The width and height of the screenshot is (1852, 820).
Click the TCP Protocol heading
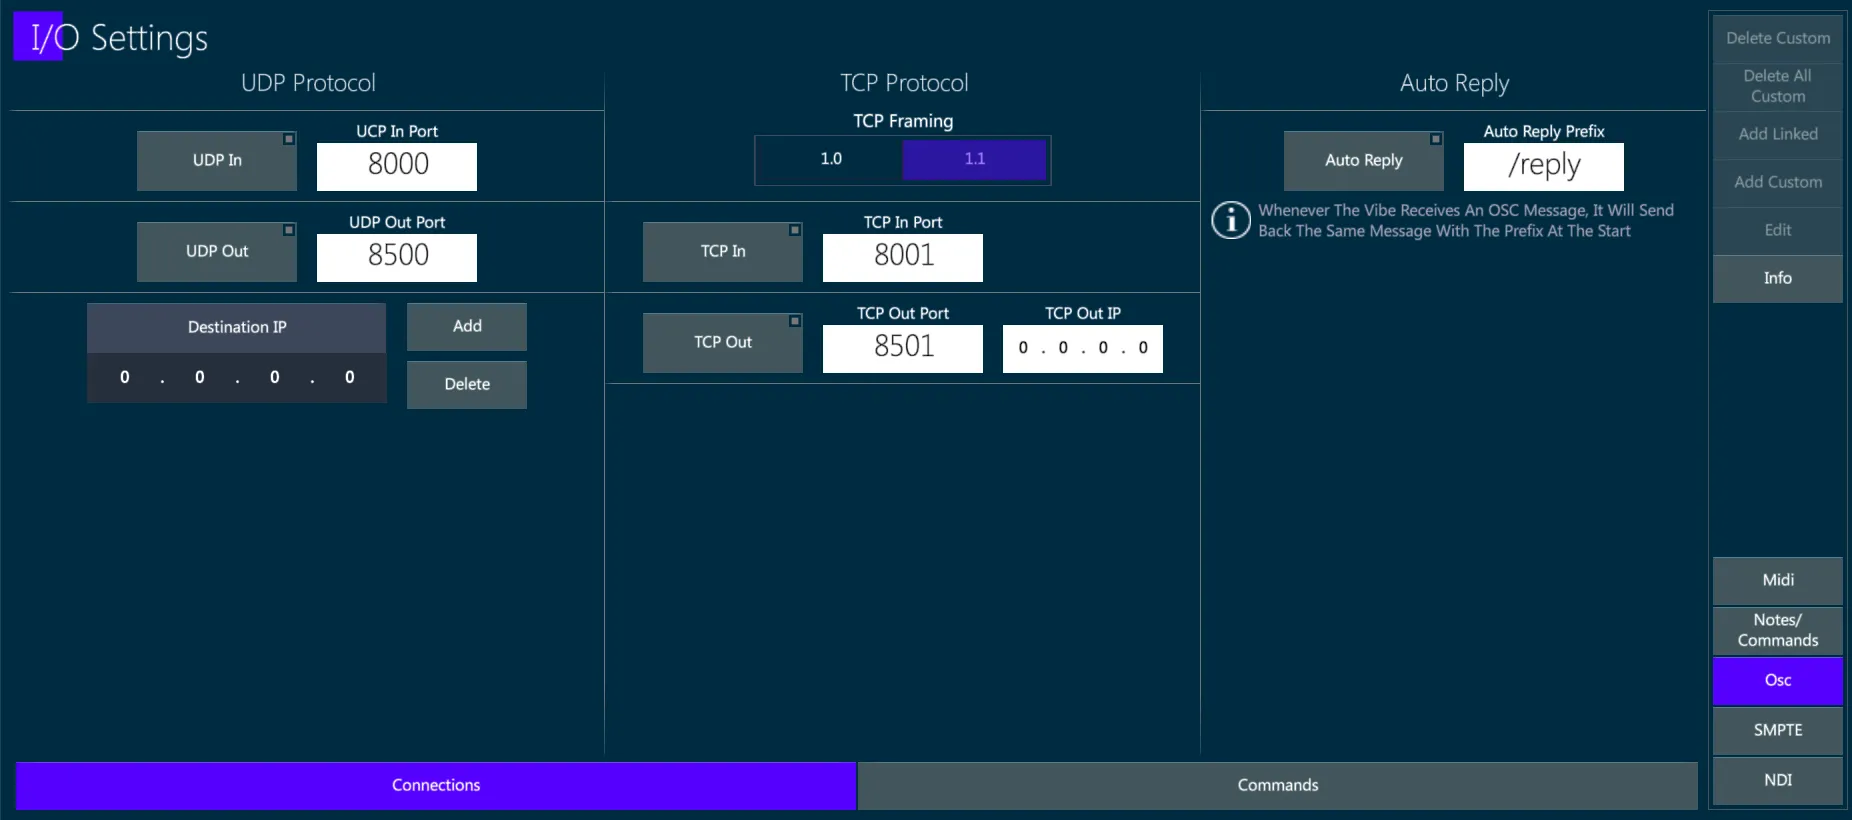click(x=904, y=83)
